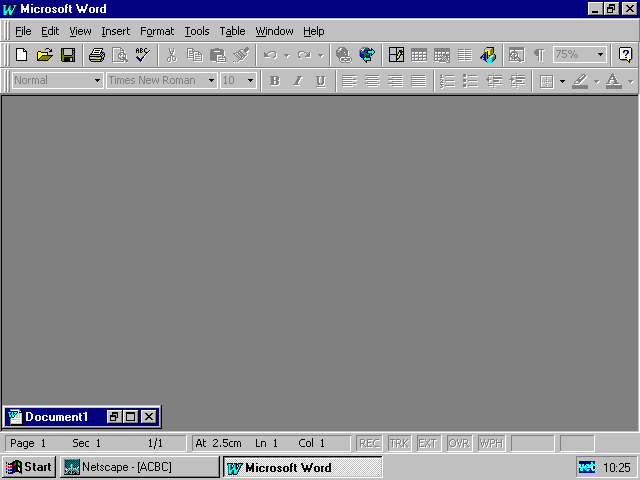Screen dimensions: 640x480
Task: Open the Style dropdown showing Normal
Action: click(97, 81)
